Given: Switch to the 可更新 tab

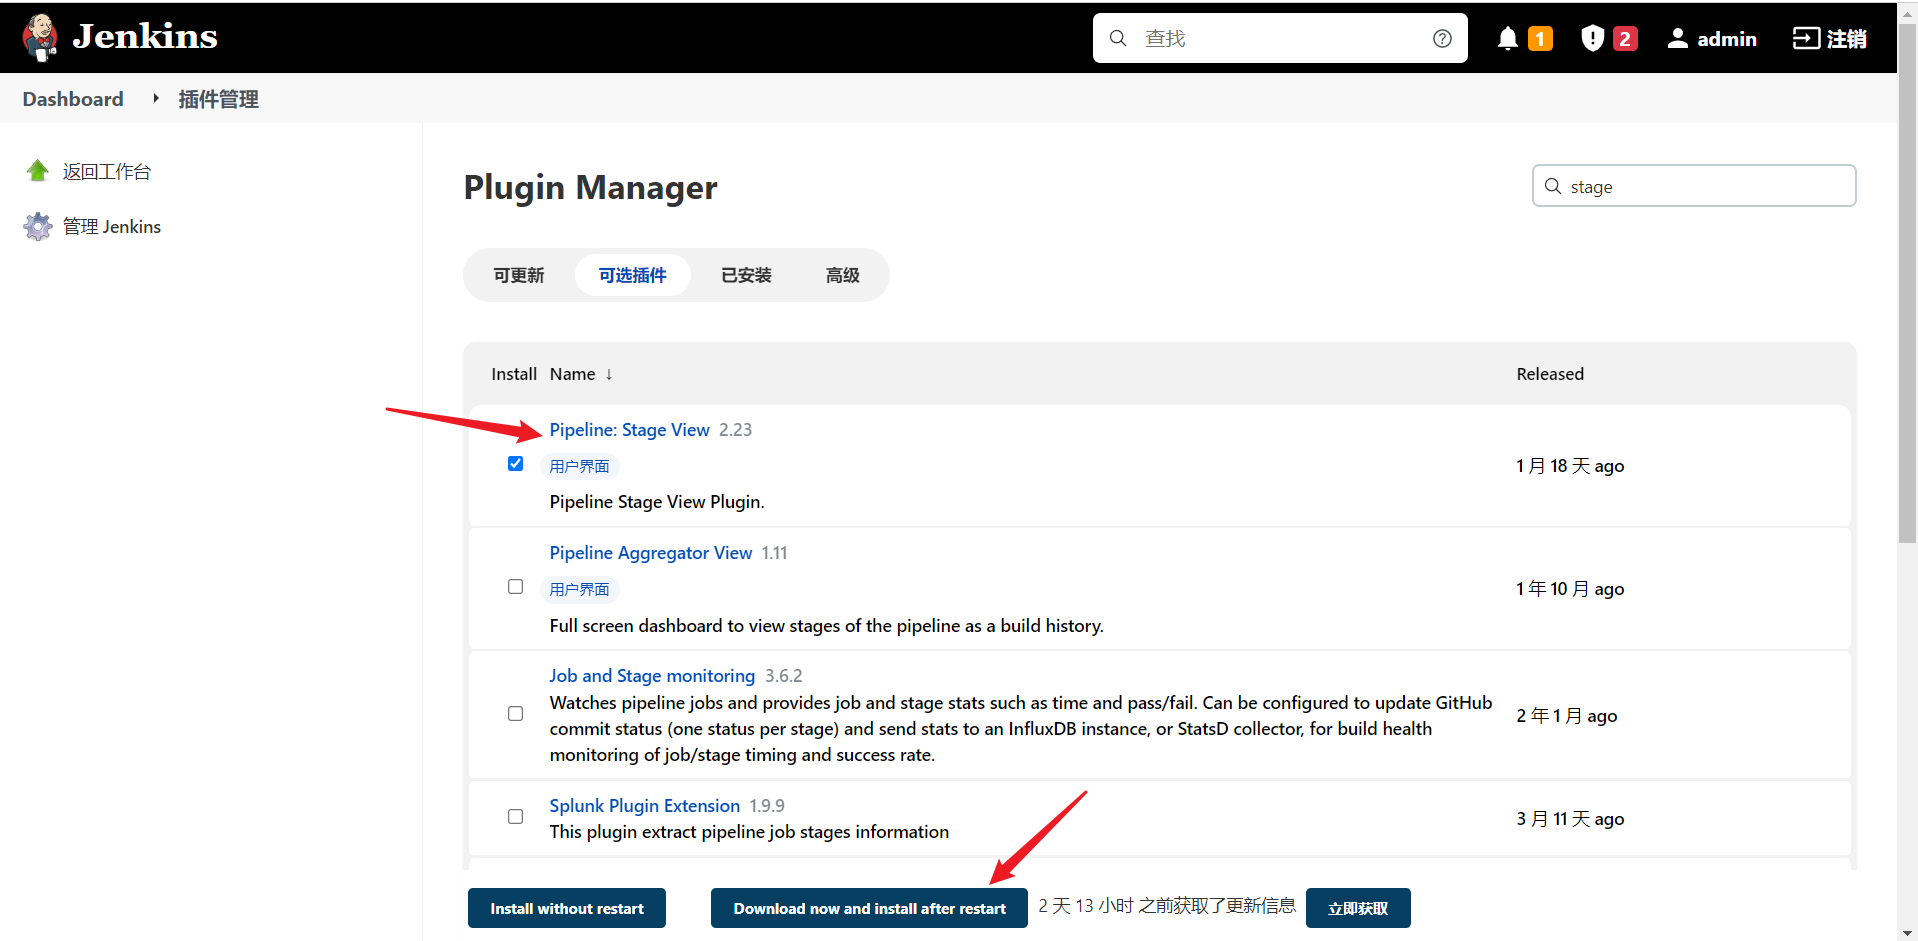Looking at the screenshot, I should [x=518, y=275].
